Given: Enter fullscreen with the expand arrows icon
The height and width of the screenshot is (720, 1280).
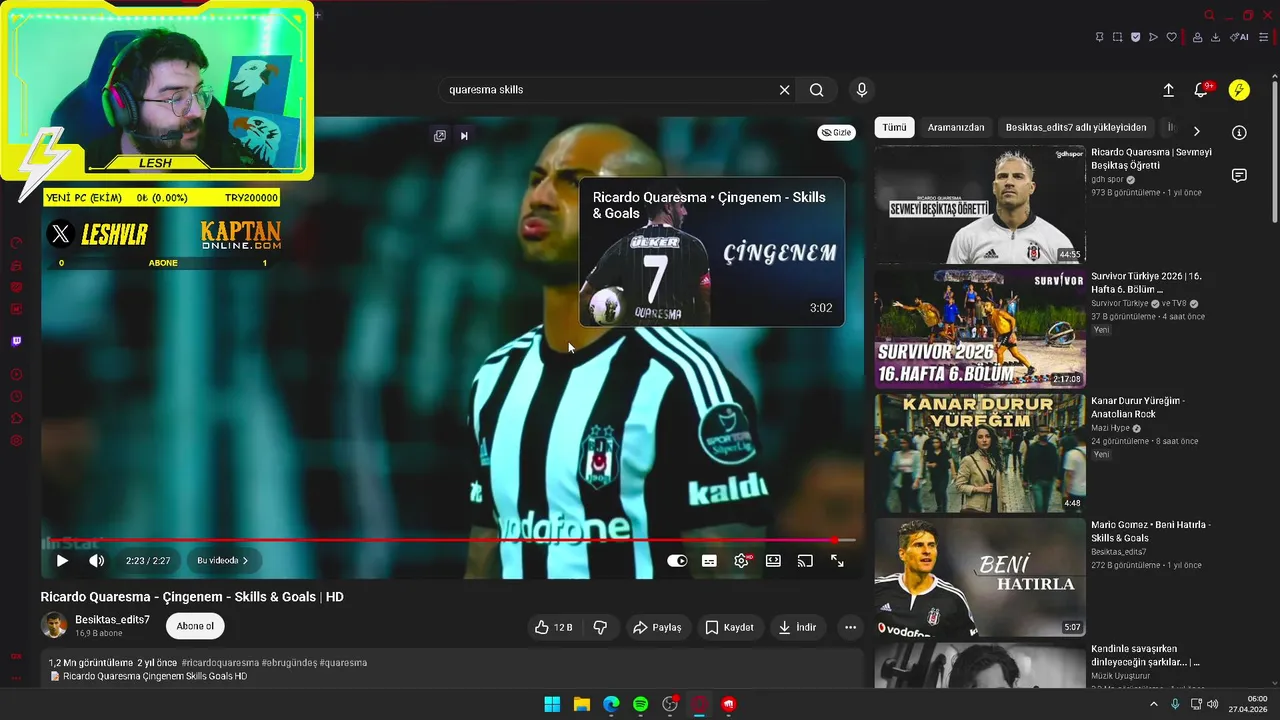Looking at the screenshot, I should coord(837,561).
